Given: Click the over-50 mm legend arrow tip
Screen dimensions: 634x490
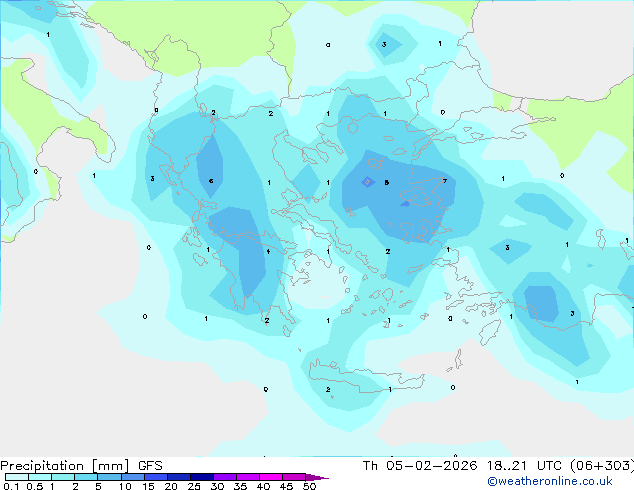Looking at the screenshot, I should coord(317,478).
